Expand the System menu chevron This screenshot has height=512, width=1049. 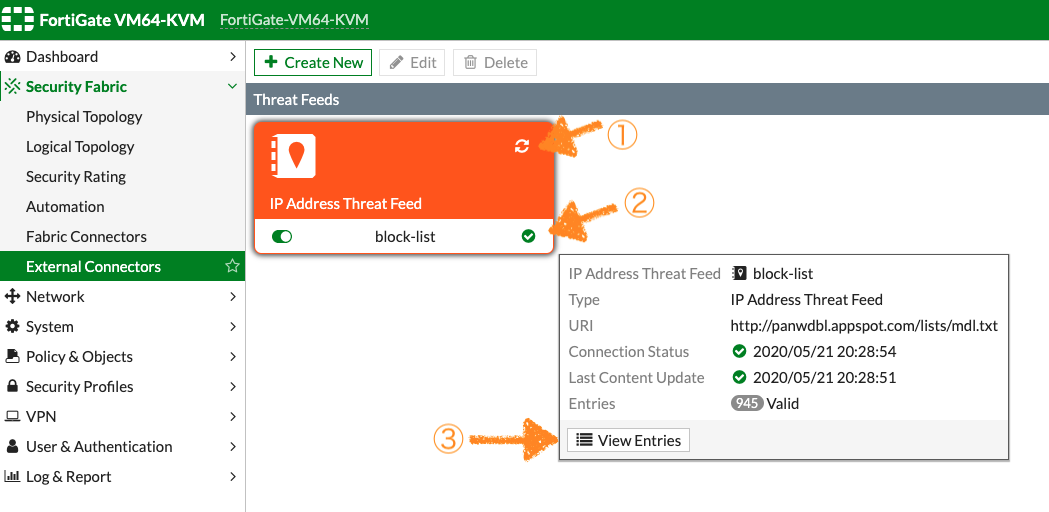(x=233, y=327)
